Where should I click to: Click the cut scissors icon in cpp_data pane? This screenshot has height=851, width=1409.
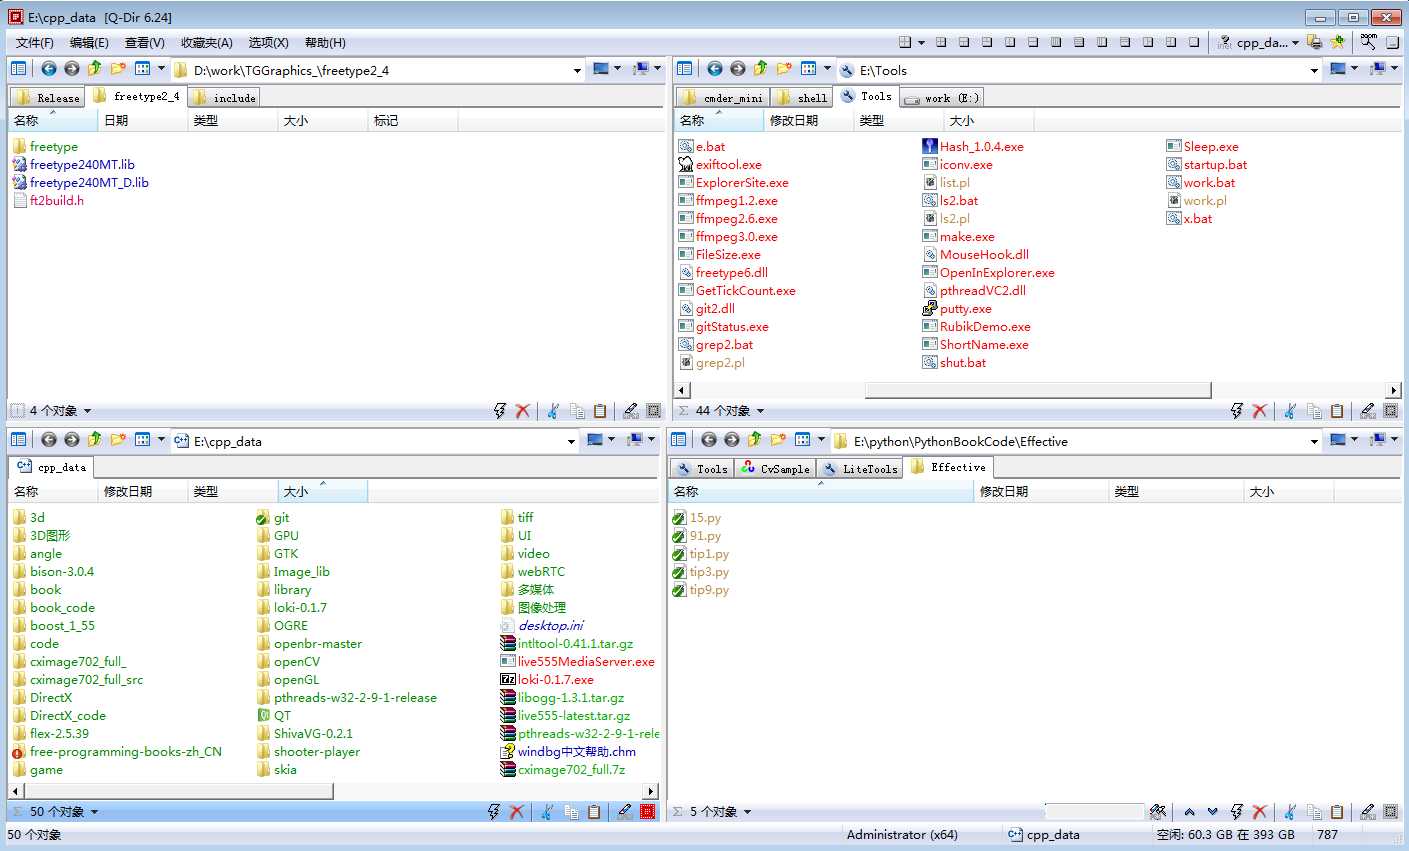[x=547, y=812]
